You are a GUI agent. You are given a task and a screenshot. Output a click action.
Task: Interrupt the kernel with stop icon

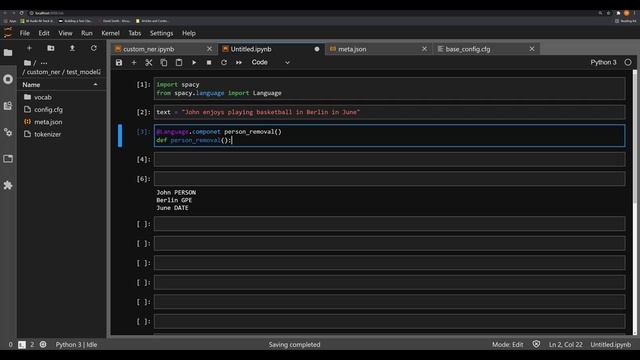[209, 62]
